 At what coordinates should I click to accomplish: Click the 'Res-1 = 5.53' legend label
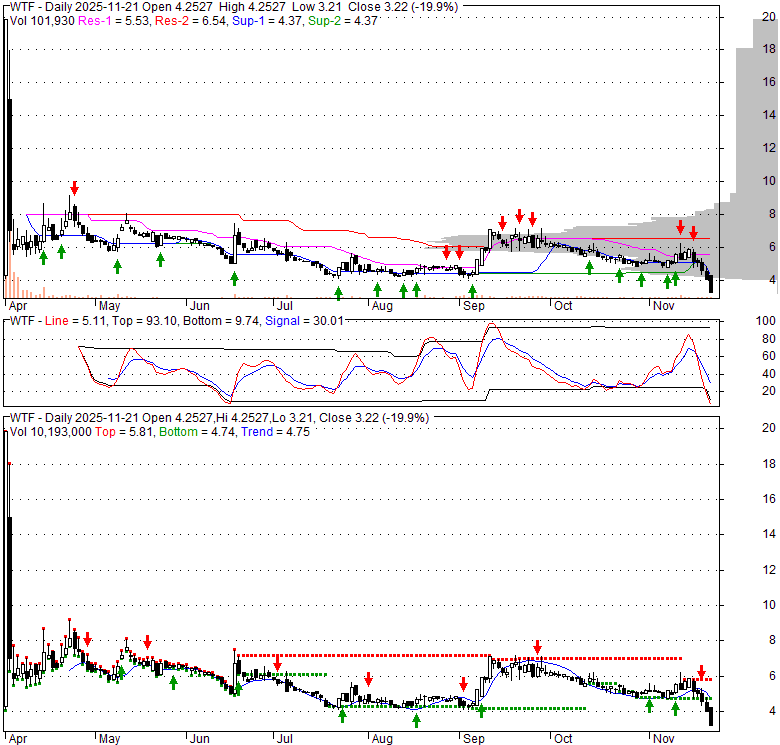(x=113, y=21)
